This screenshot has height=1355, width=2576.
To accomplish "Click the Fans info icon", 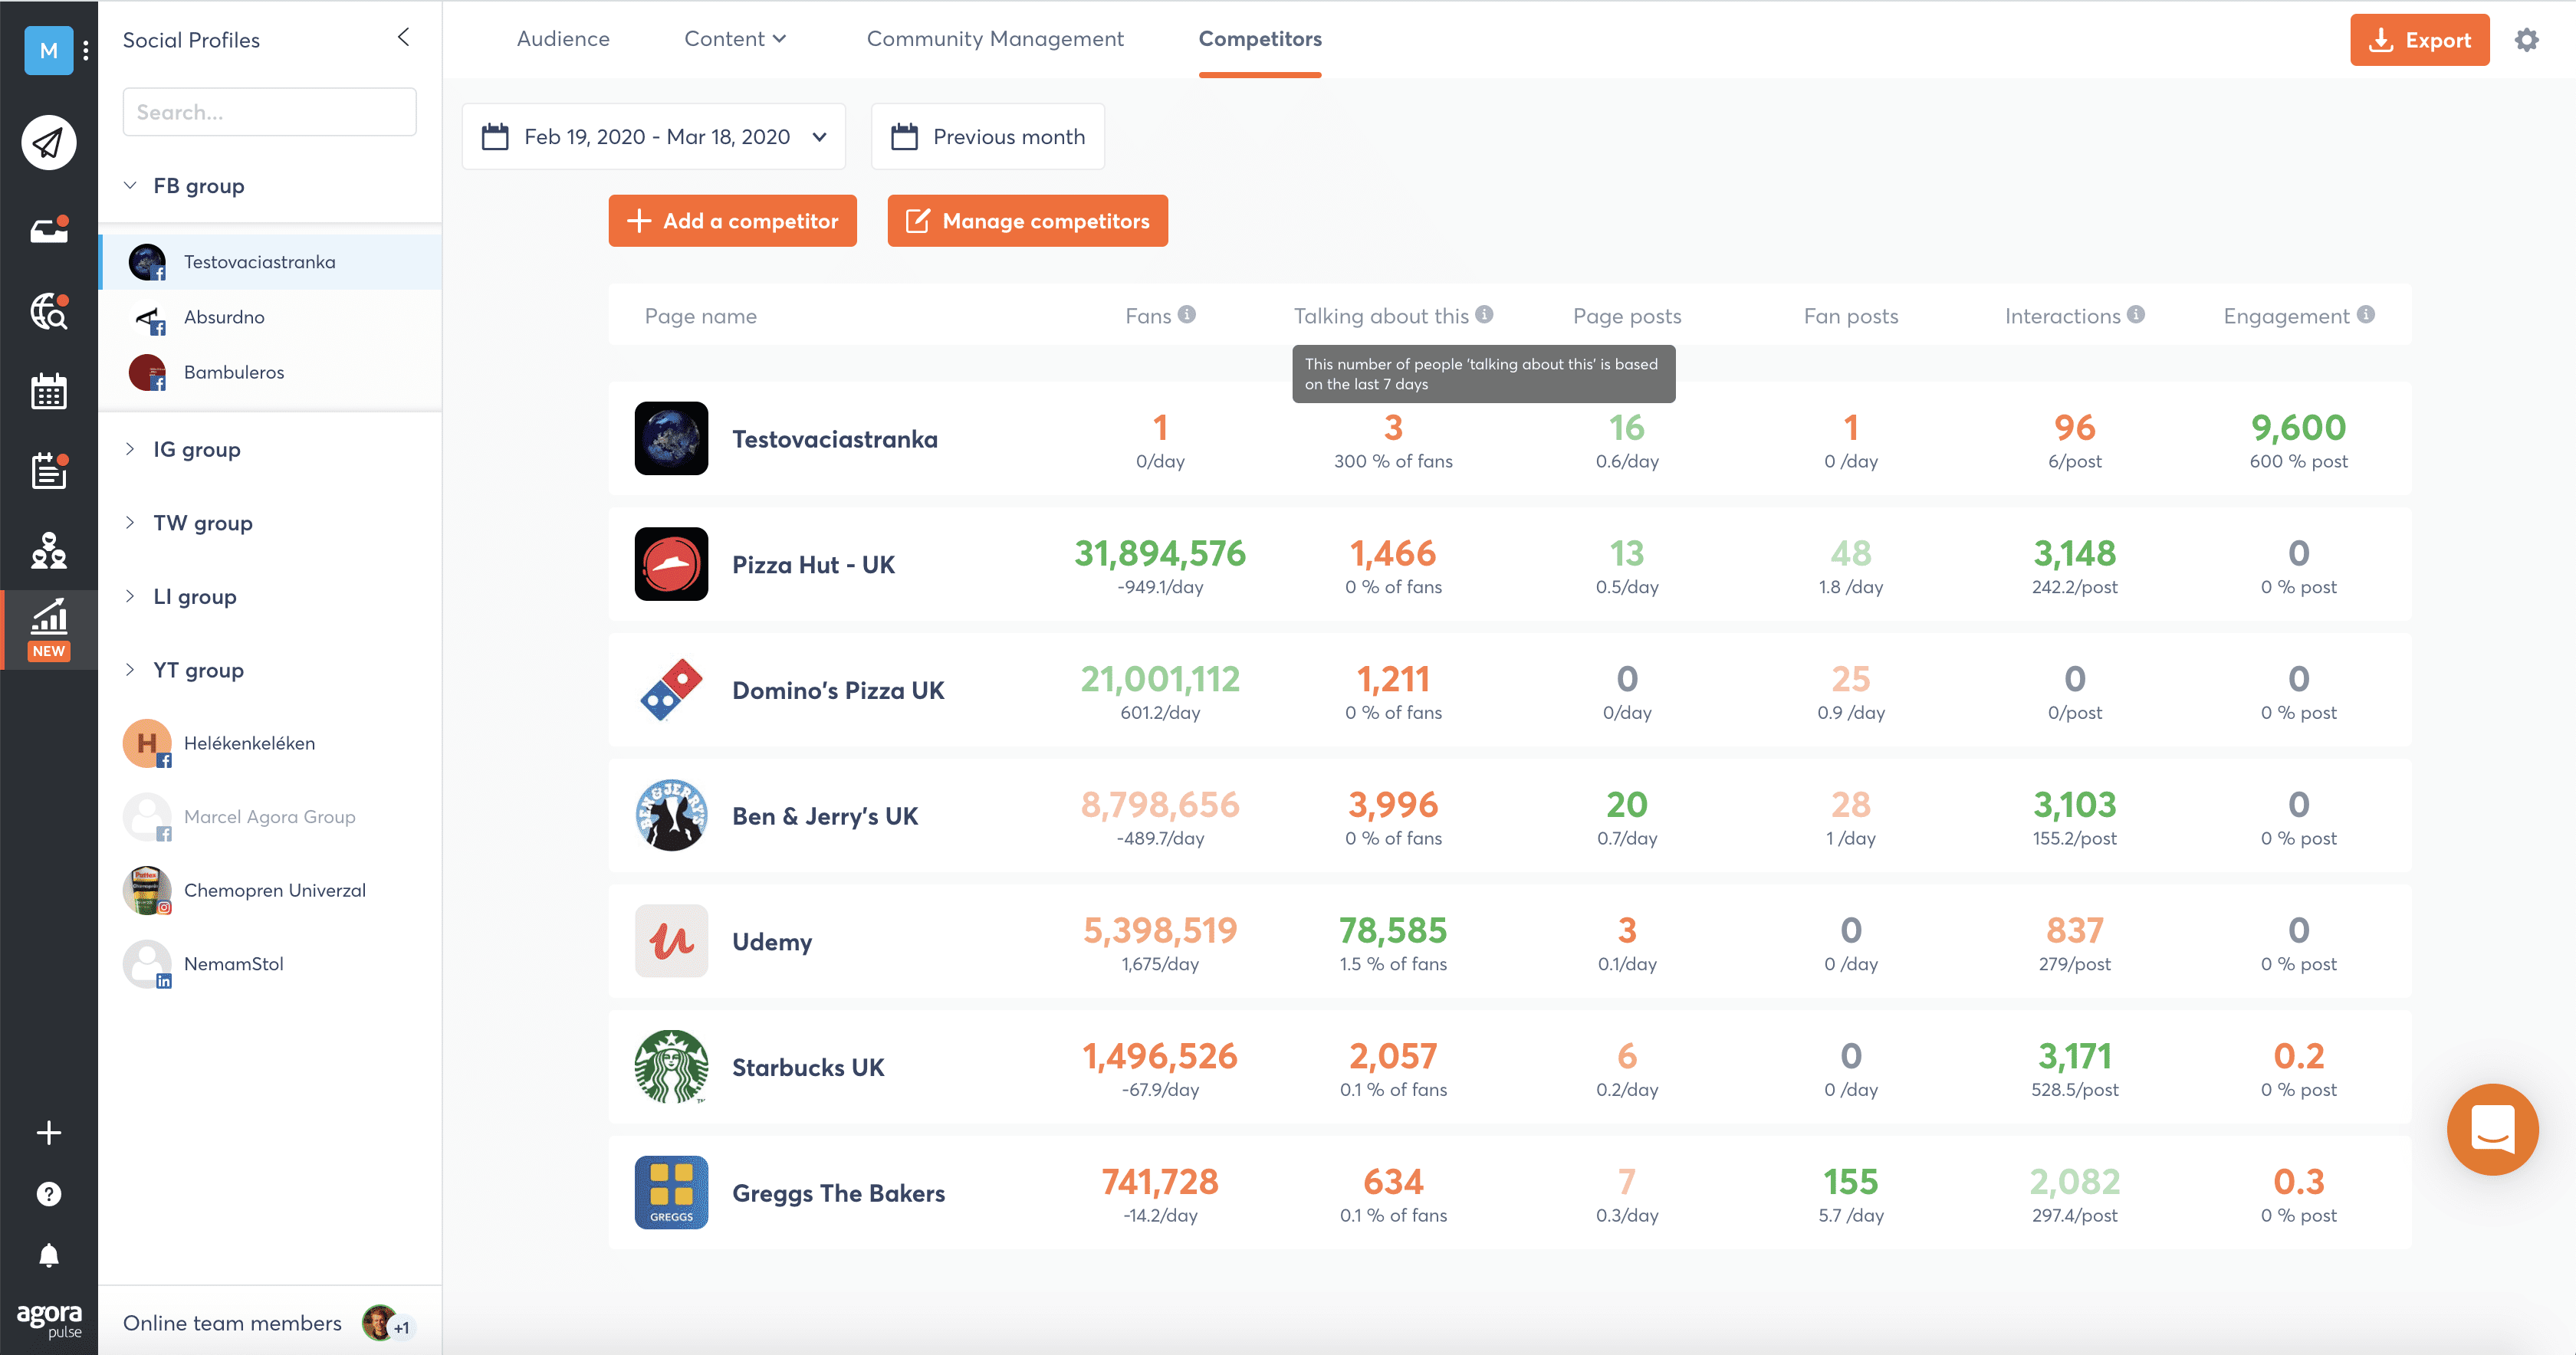I will pyautogui.click(x=1187, y=315).
